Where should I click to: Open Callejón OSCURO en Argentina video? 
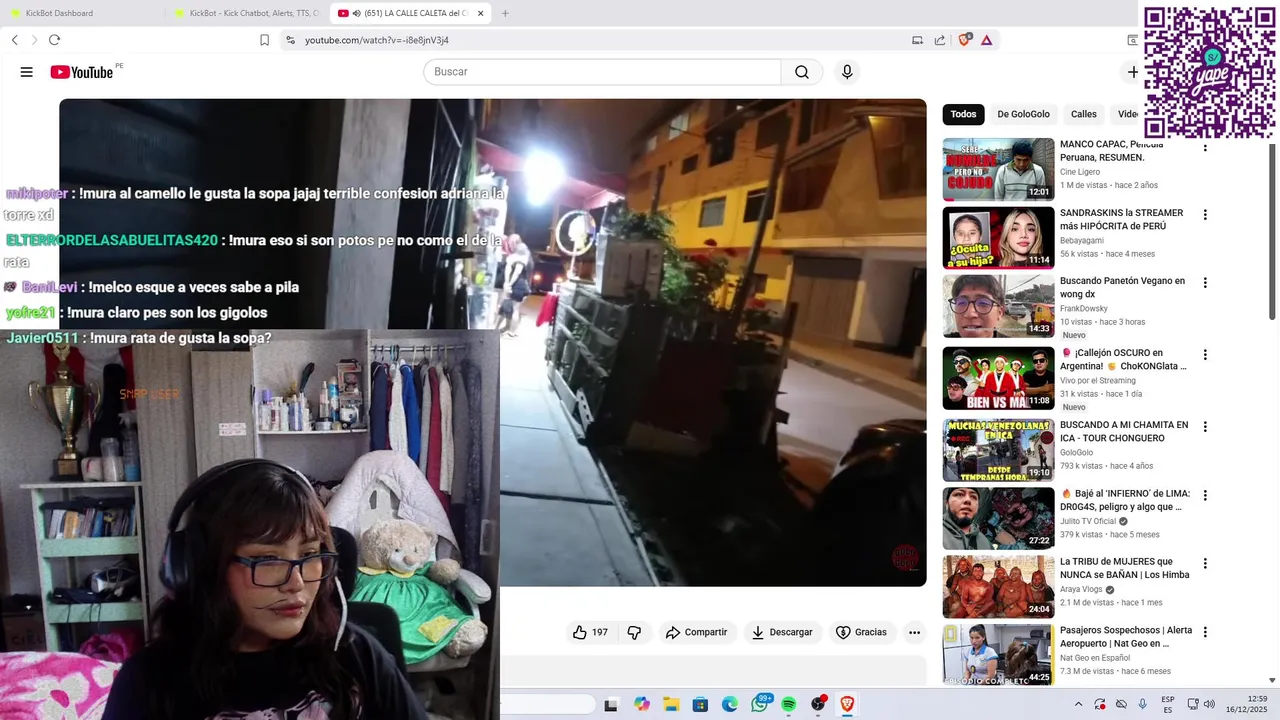point(998,378)
